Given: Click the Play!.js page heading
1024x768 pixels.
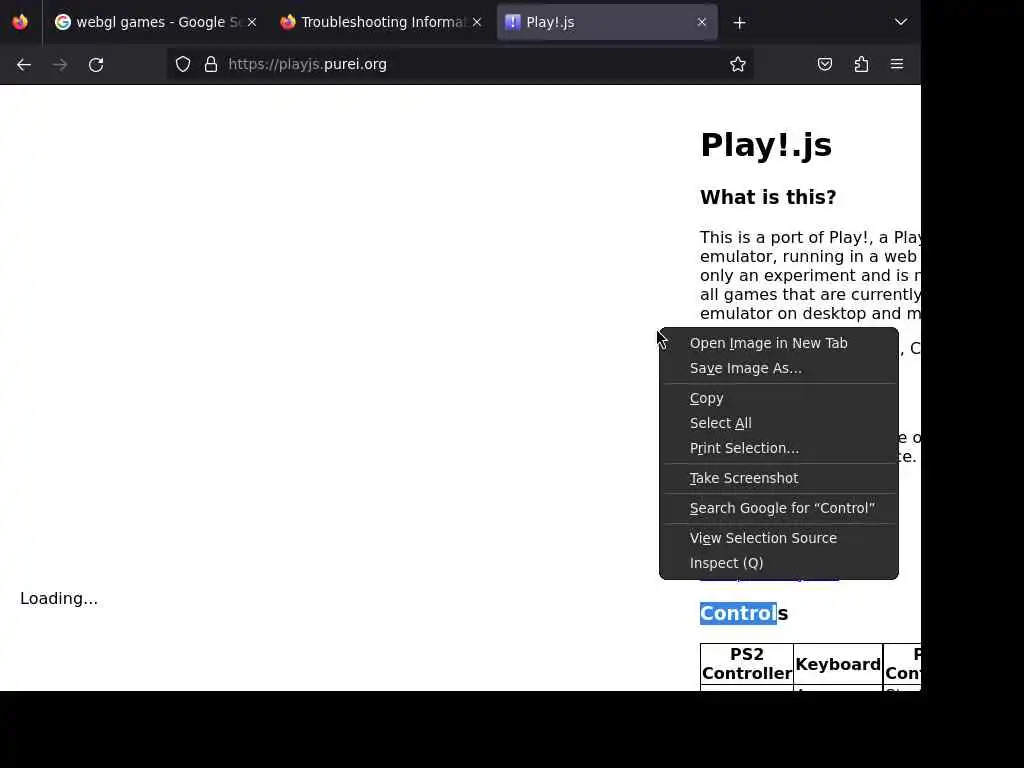Looking at the screenshot, I should [x=765, y=145].
